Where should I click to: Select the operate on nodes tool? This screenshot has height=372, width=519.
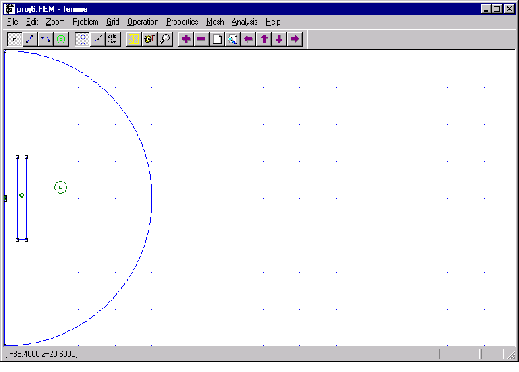[14, 39]
